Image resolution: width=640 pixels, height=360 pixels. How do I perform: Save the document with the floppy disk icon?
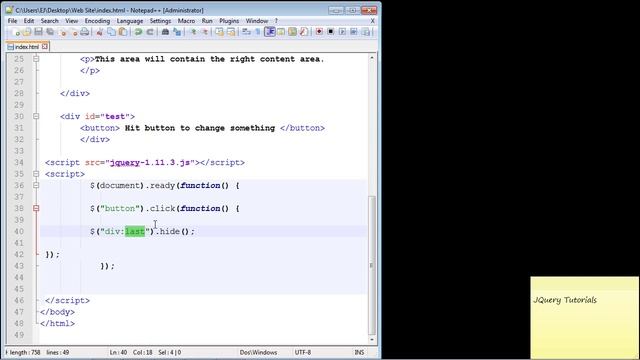(x=38, y=32)
